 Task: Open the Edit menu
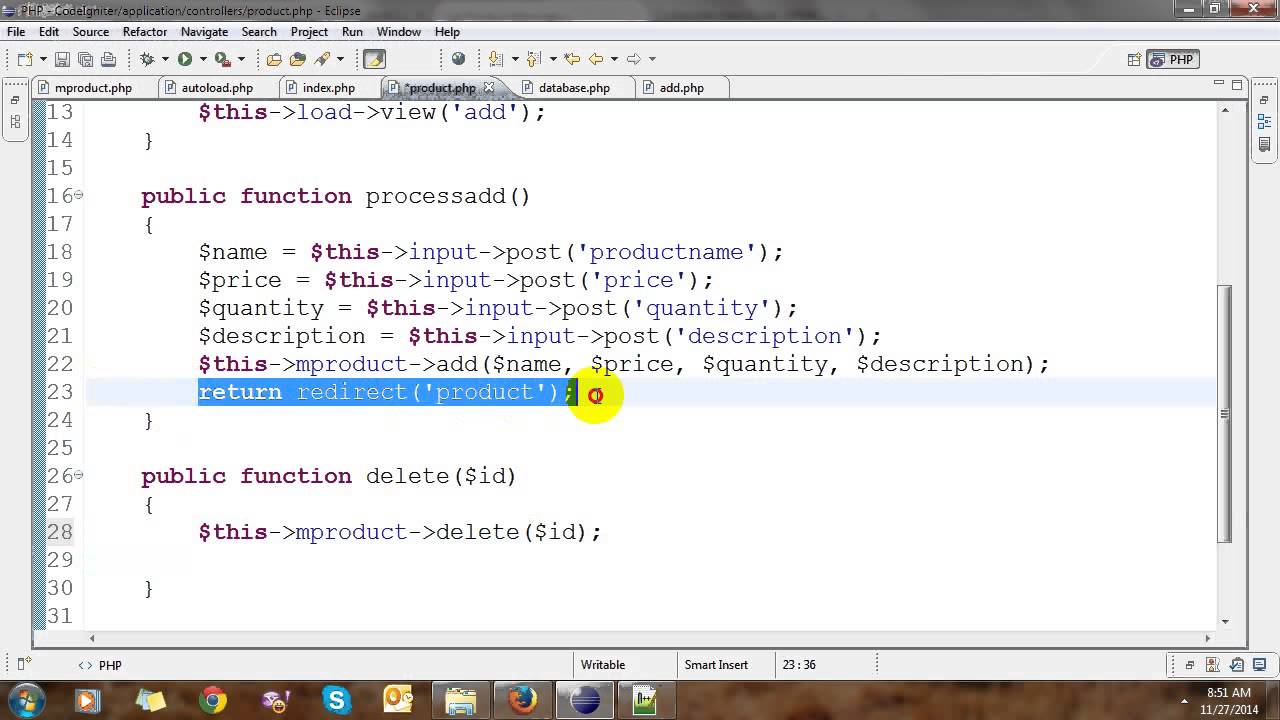[x=49, y=32]
